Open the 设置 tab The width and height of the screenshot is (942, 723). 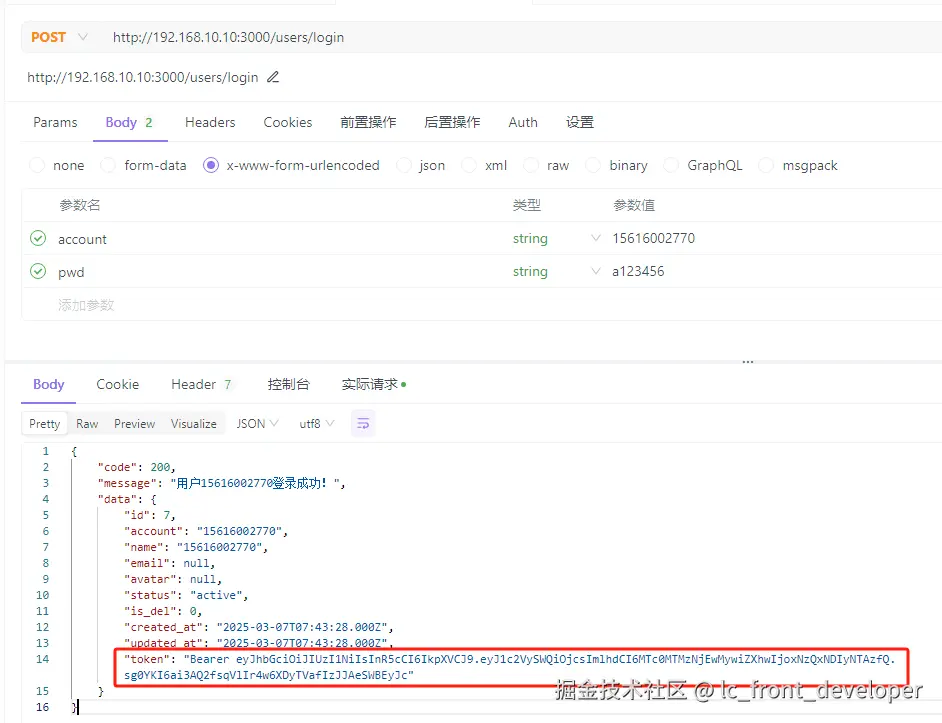point(580,123)
